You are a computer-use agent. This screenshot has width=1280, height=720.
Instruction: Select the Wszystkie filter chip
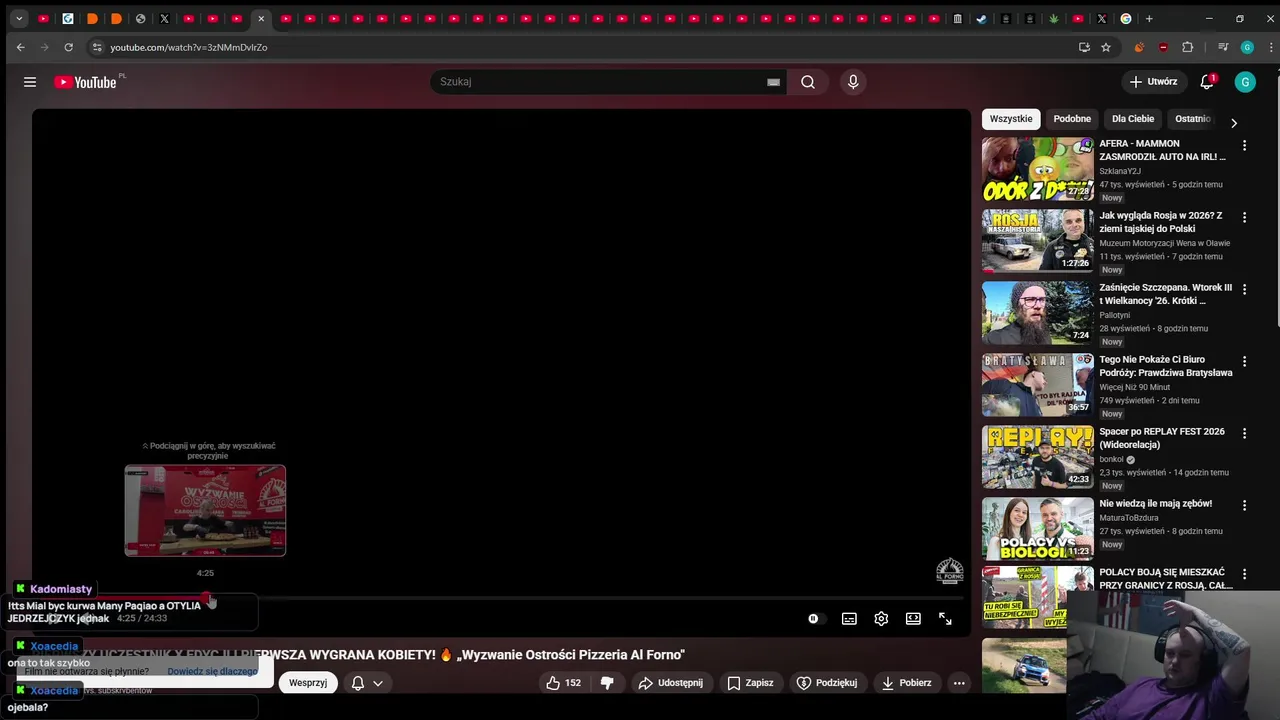pyautogui.click(x=1011, y=119)
